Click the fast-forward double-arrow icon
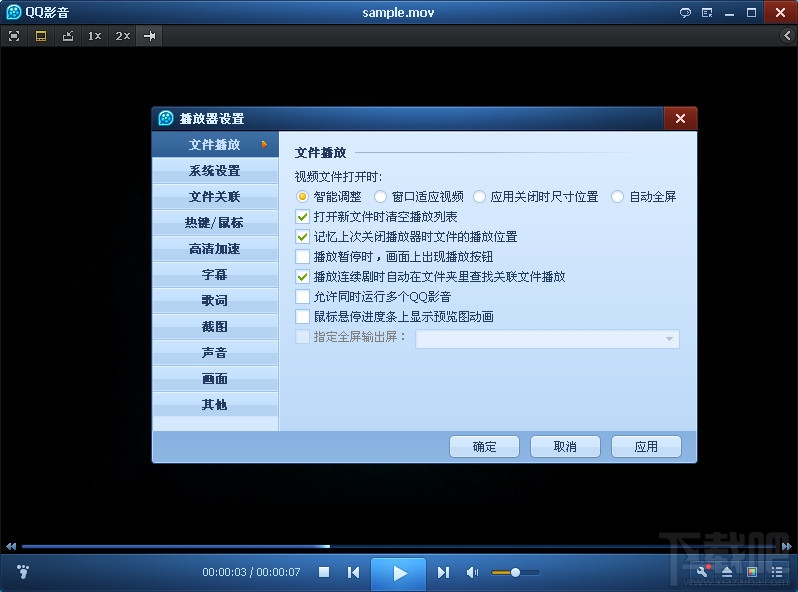 [x=787, y=546]
